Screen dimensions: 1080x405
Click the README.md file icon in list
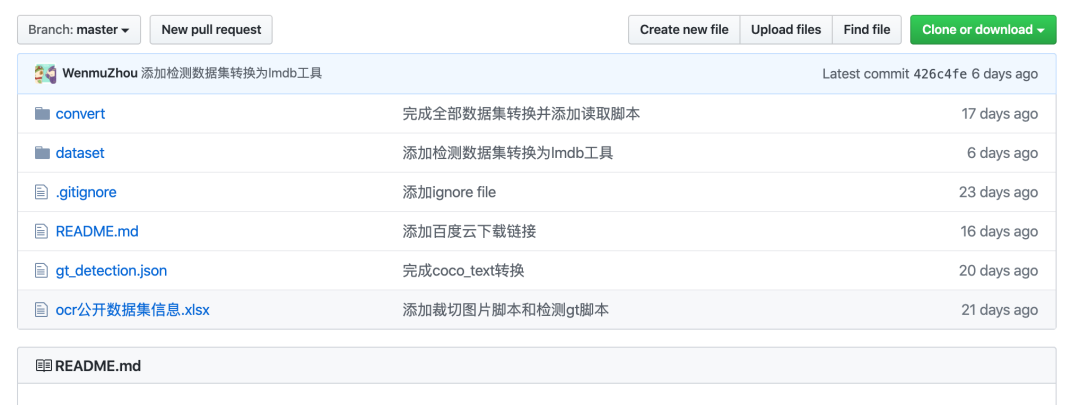[42, 231]
